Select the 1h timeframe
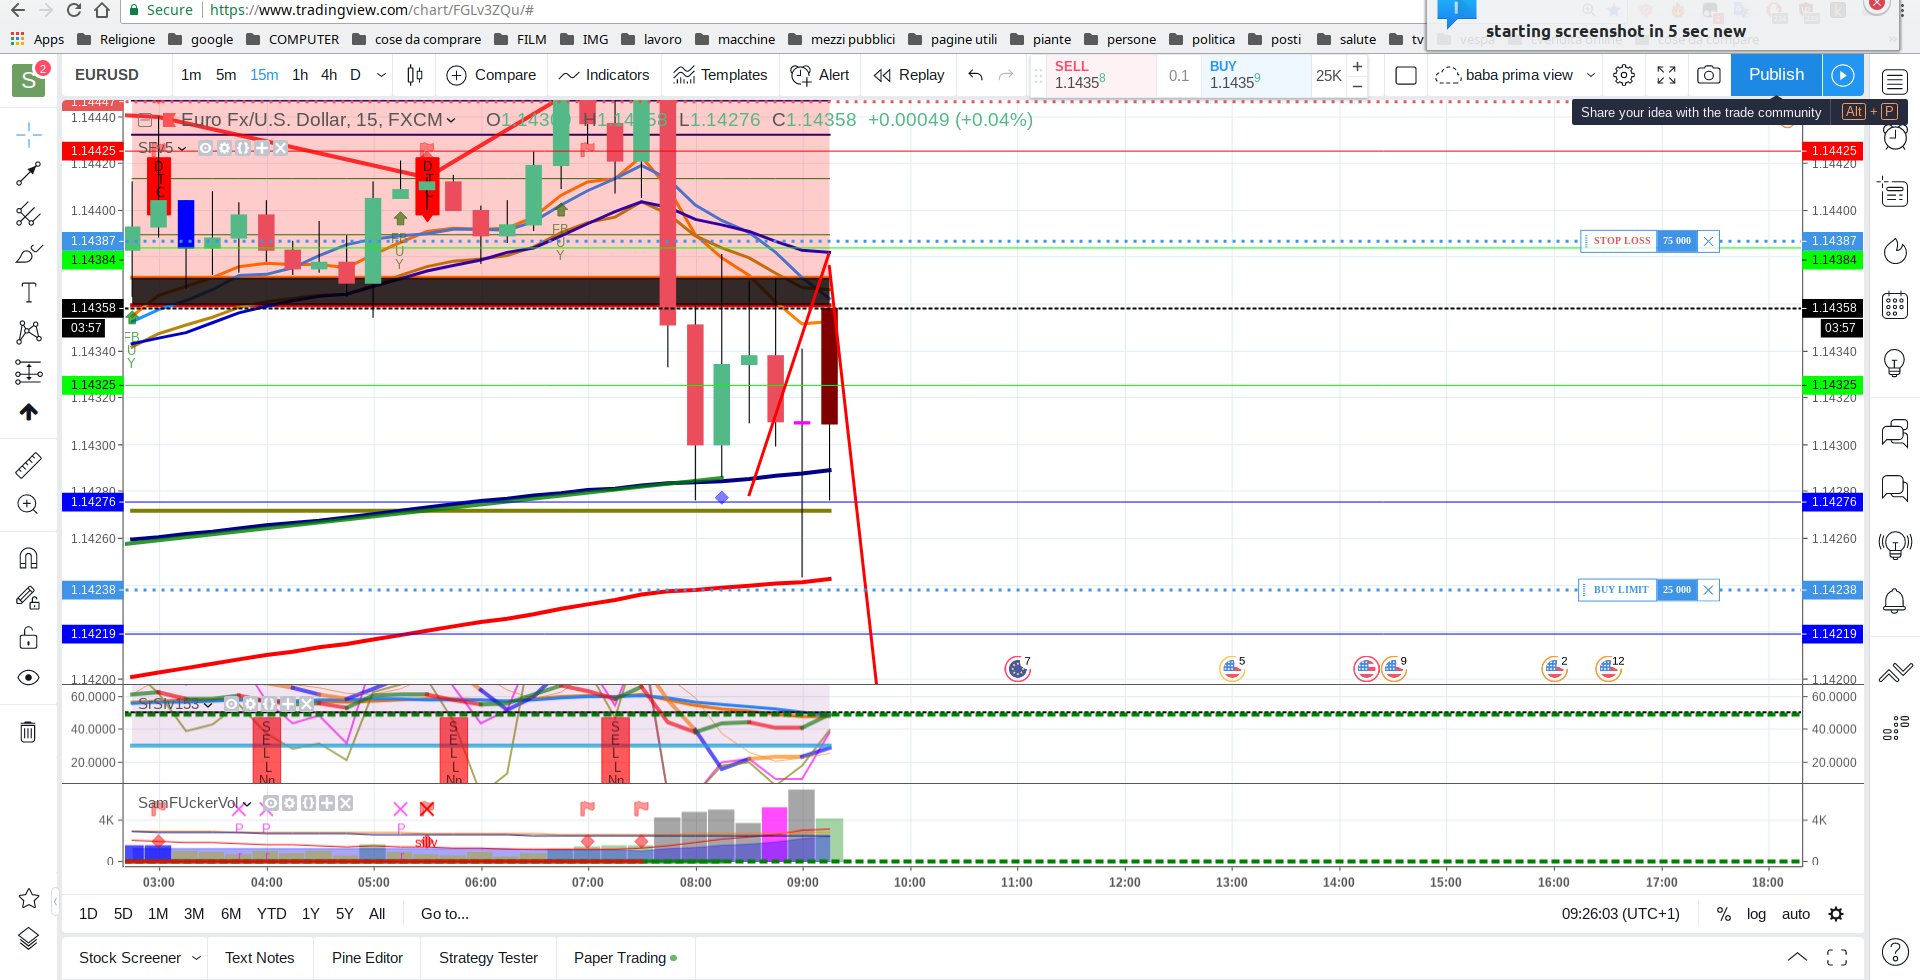The height and width of the screenshot is (980, 1920). coord(300,75)
